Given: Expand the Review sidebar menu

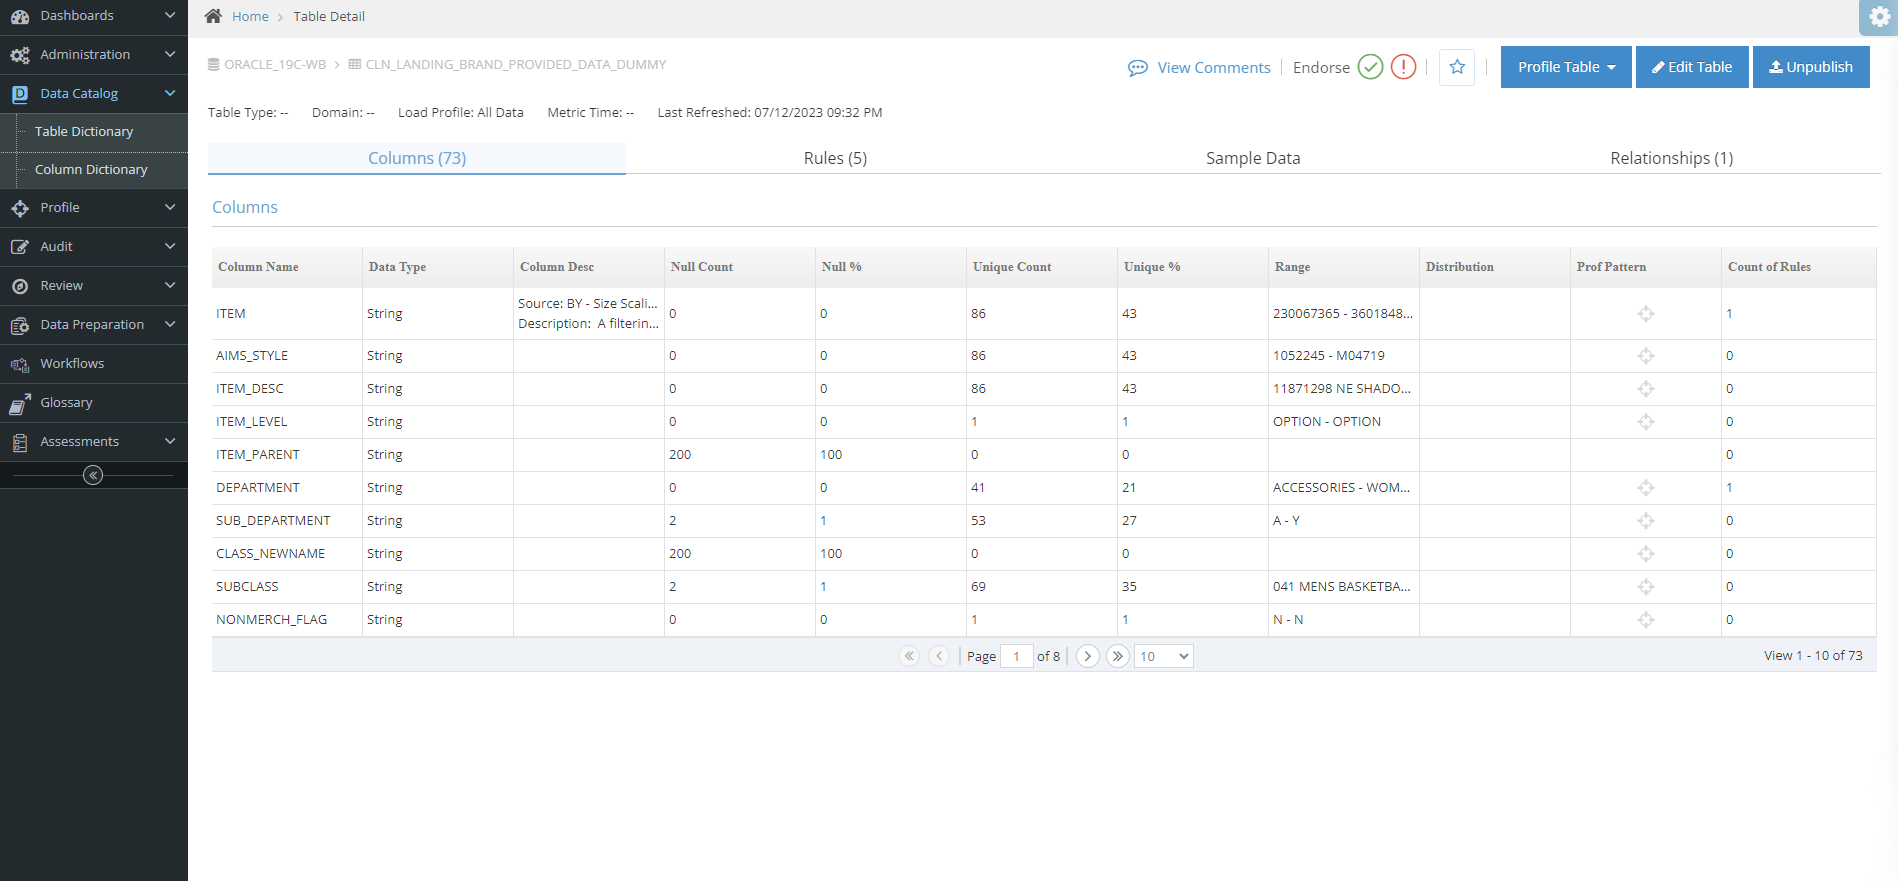Looking at the screenshot, I should tap(170, 286).
